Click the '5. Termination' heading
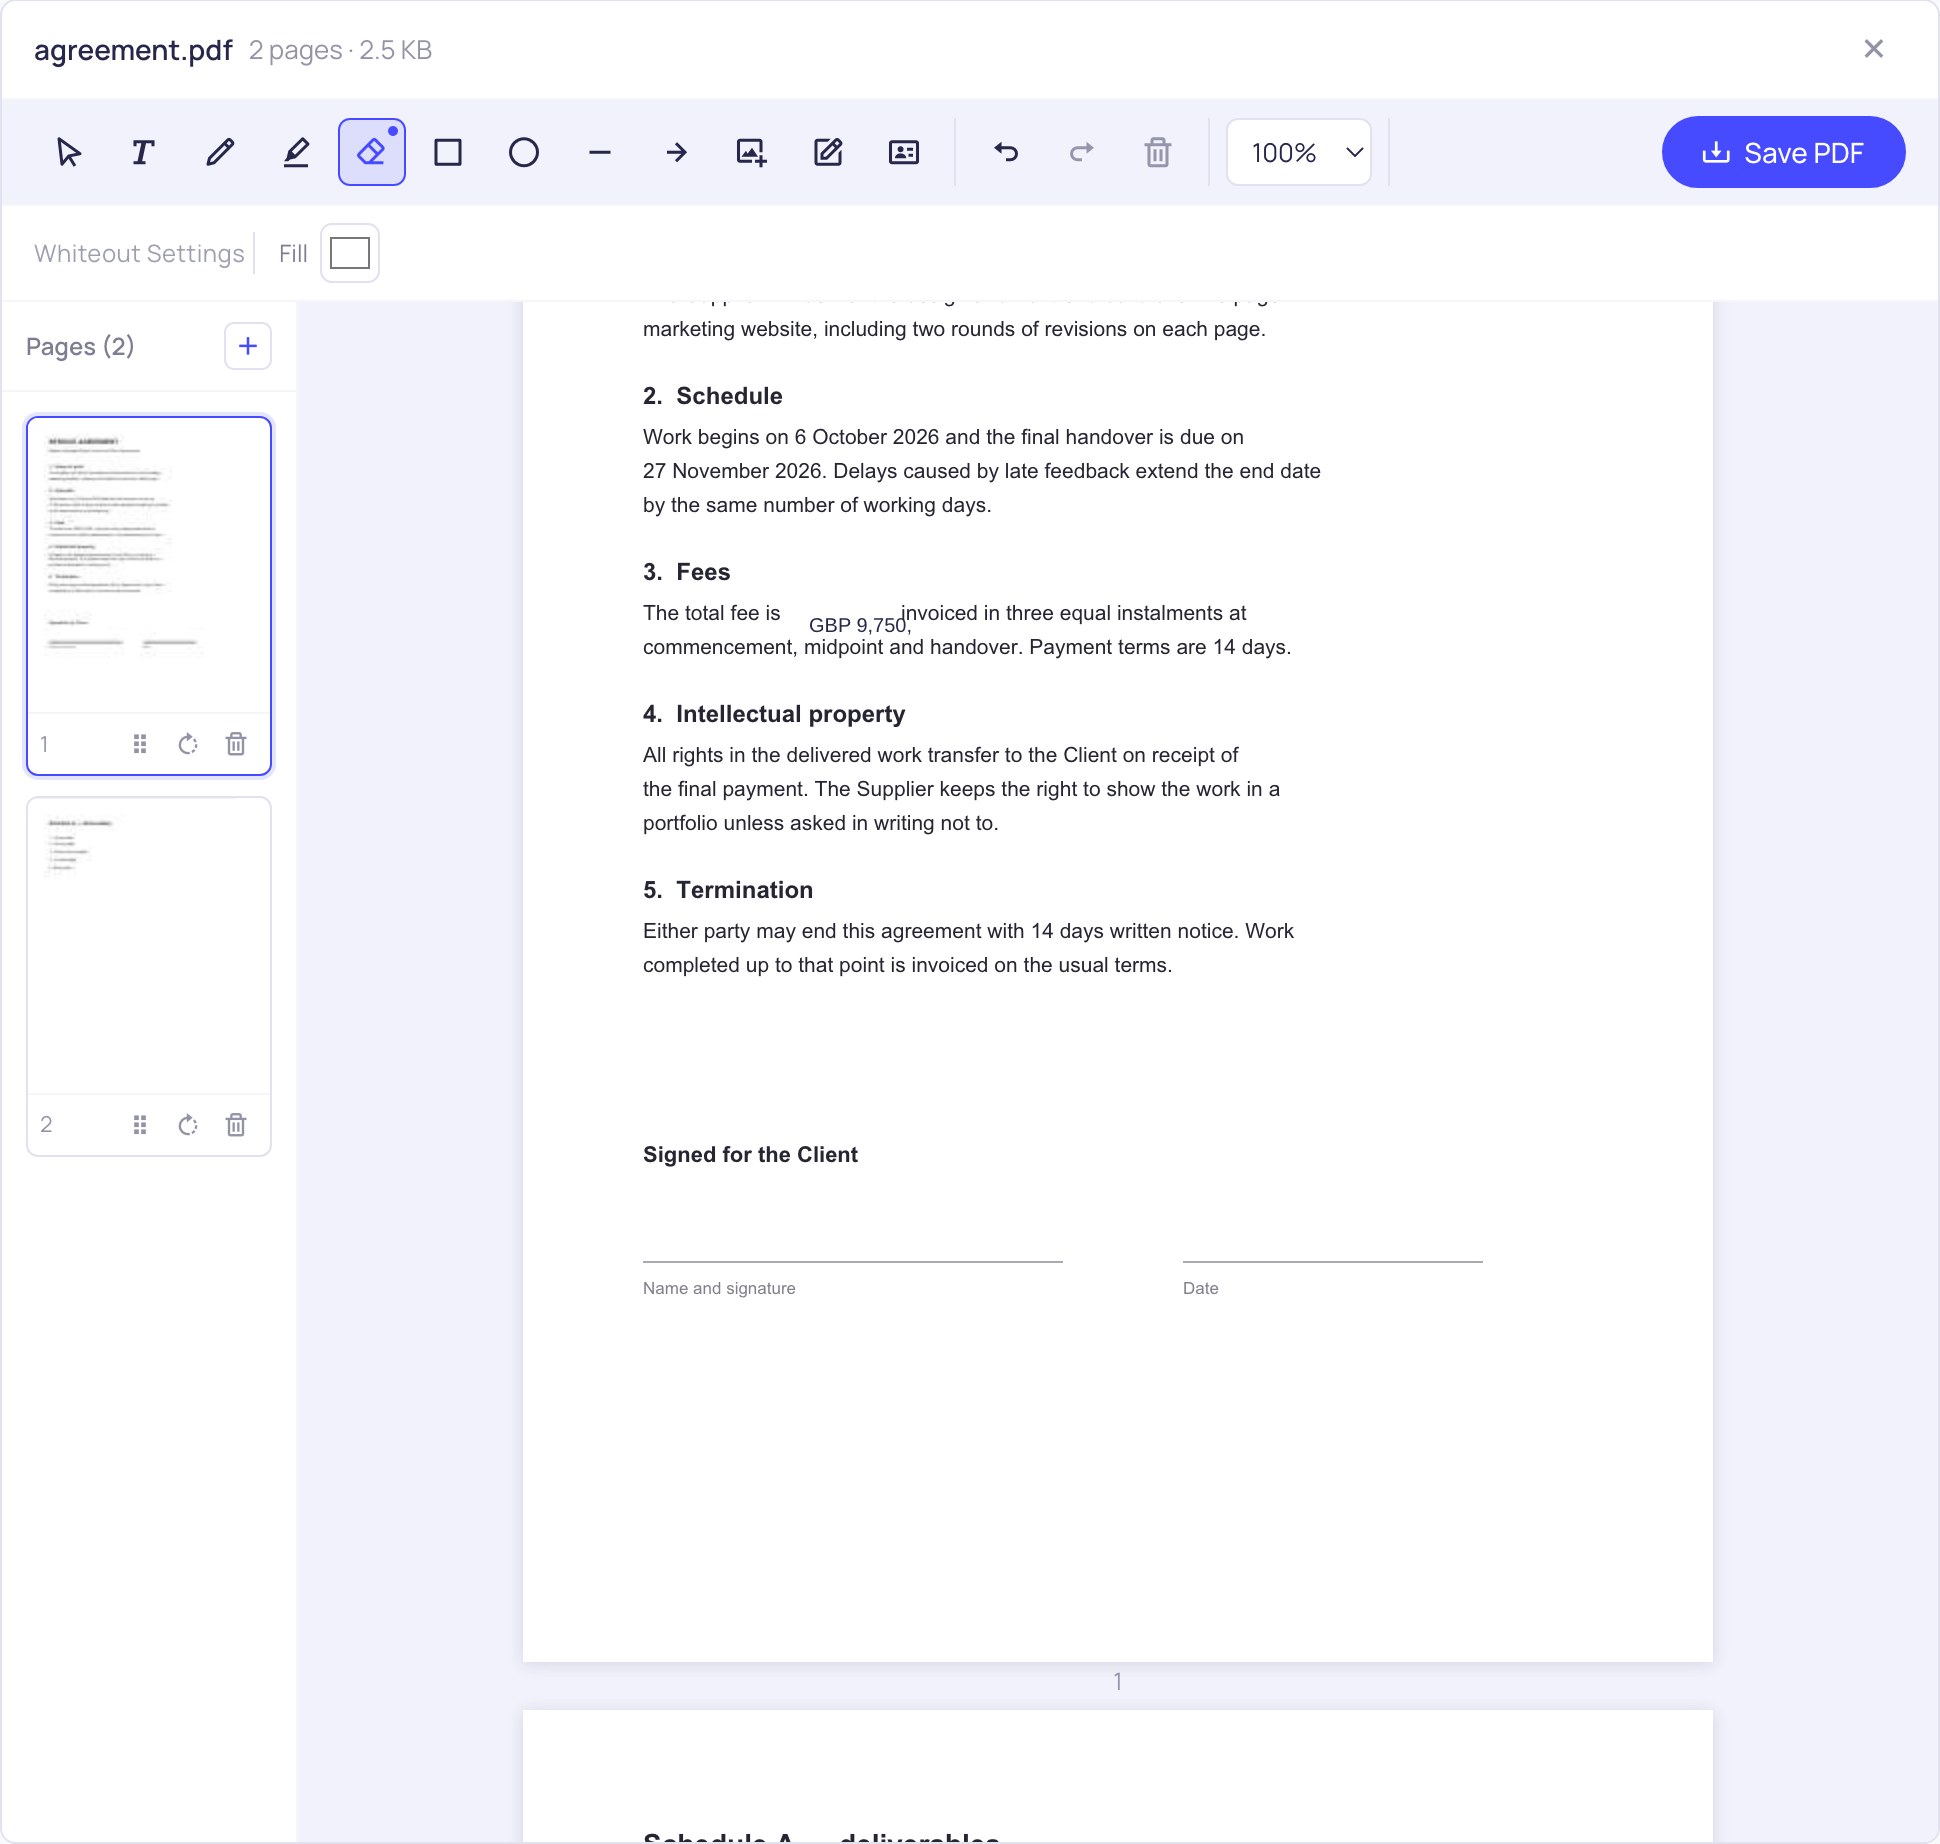 point(728,890)
